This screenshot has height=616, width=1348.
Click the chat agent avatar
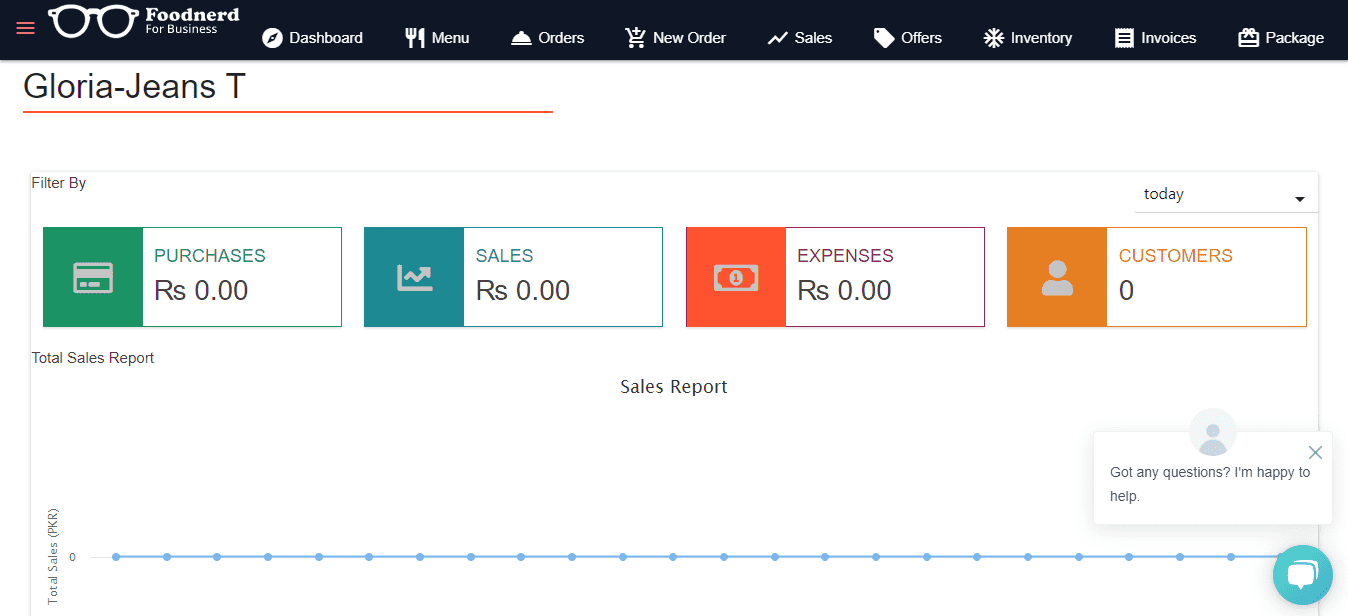[x=1212, y=433]
